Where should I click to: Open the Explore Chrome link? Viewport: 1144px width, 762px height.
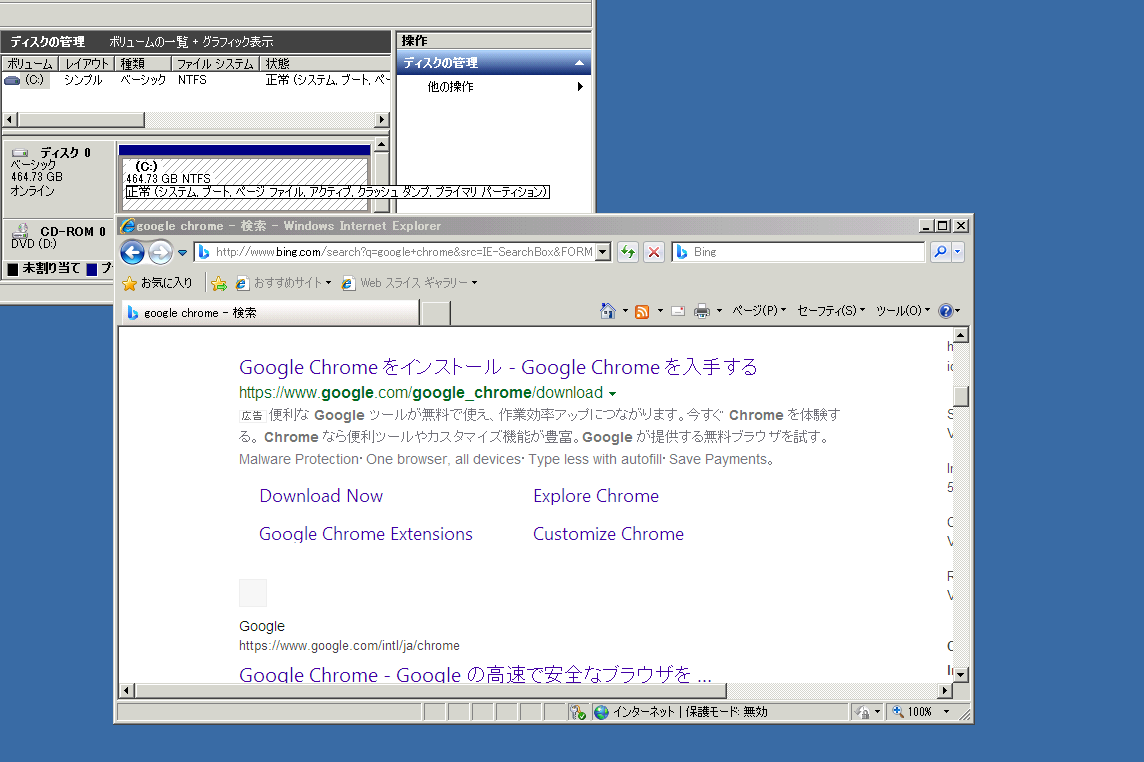coord(596,496)
